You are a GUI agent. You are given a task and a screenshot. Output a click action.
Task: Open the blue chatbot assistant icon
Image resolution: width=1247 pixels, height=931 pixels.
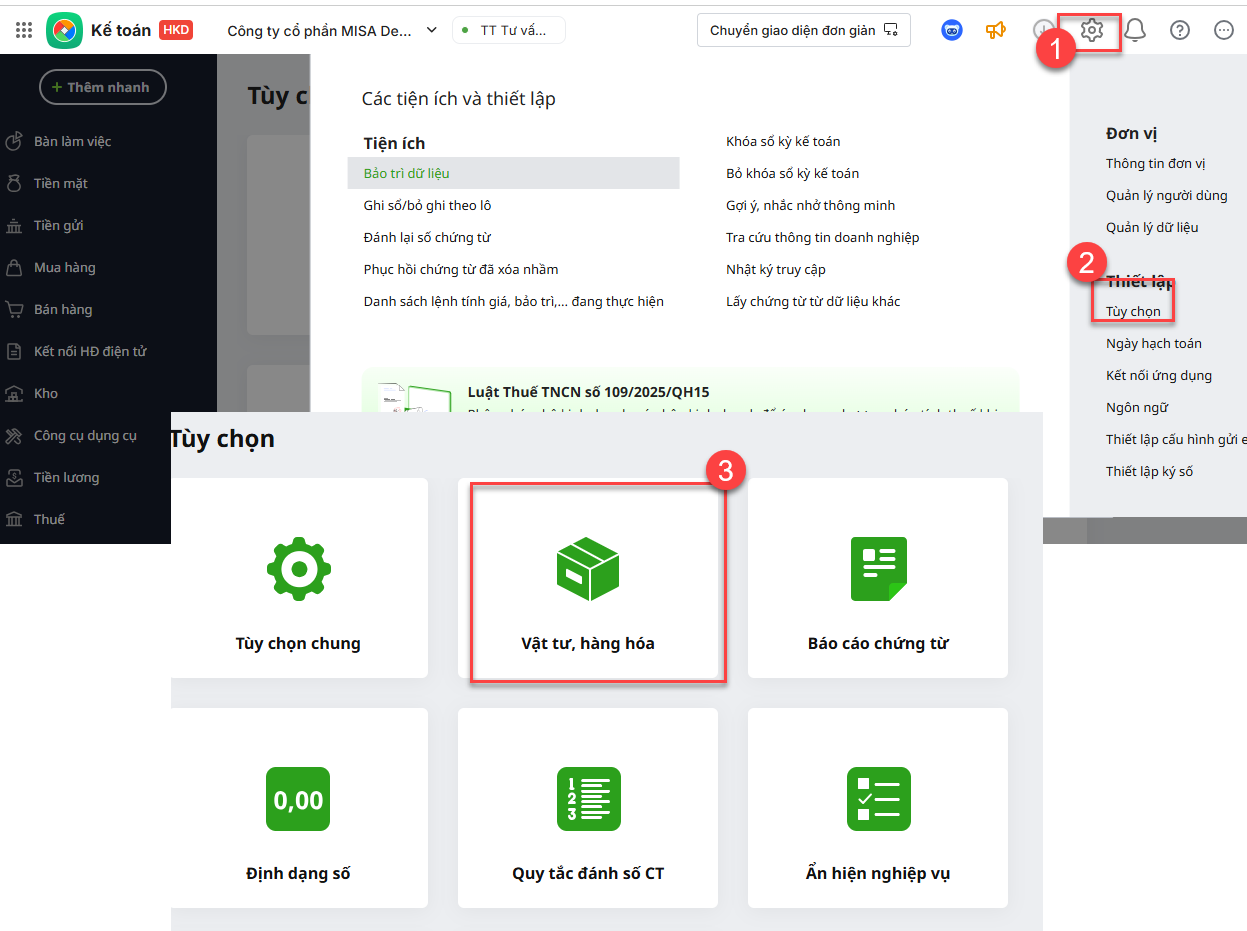pos(952,31)
